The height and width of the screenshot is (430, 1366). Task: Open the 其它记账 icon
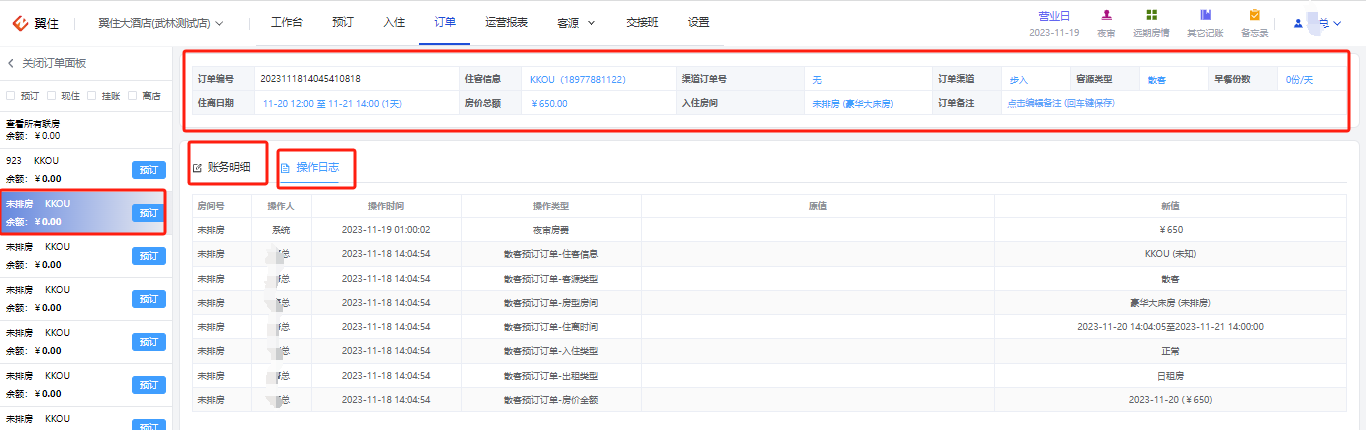(1205, 15)
